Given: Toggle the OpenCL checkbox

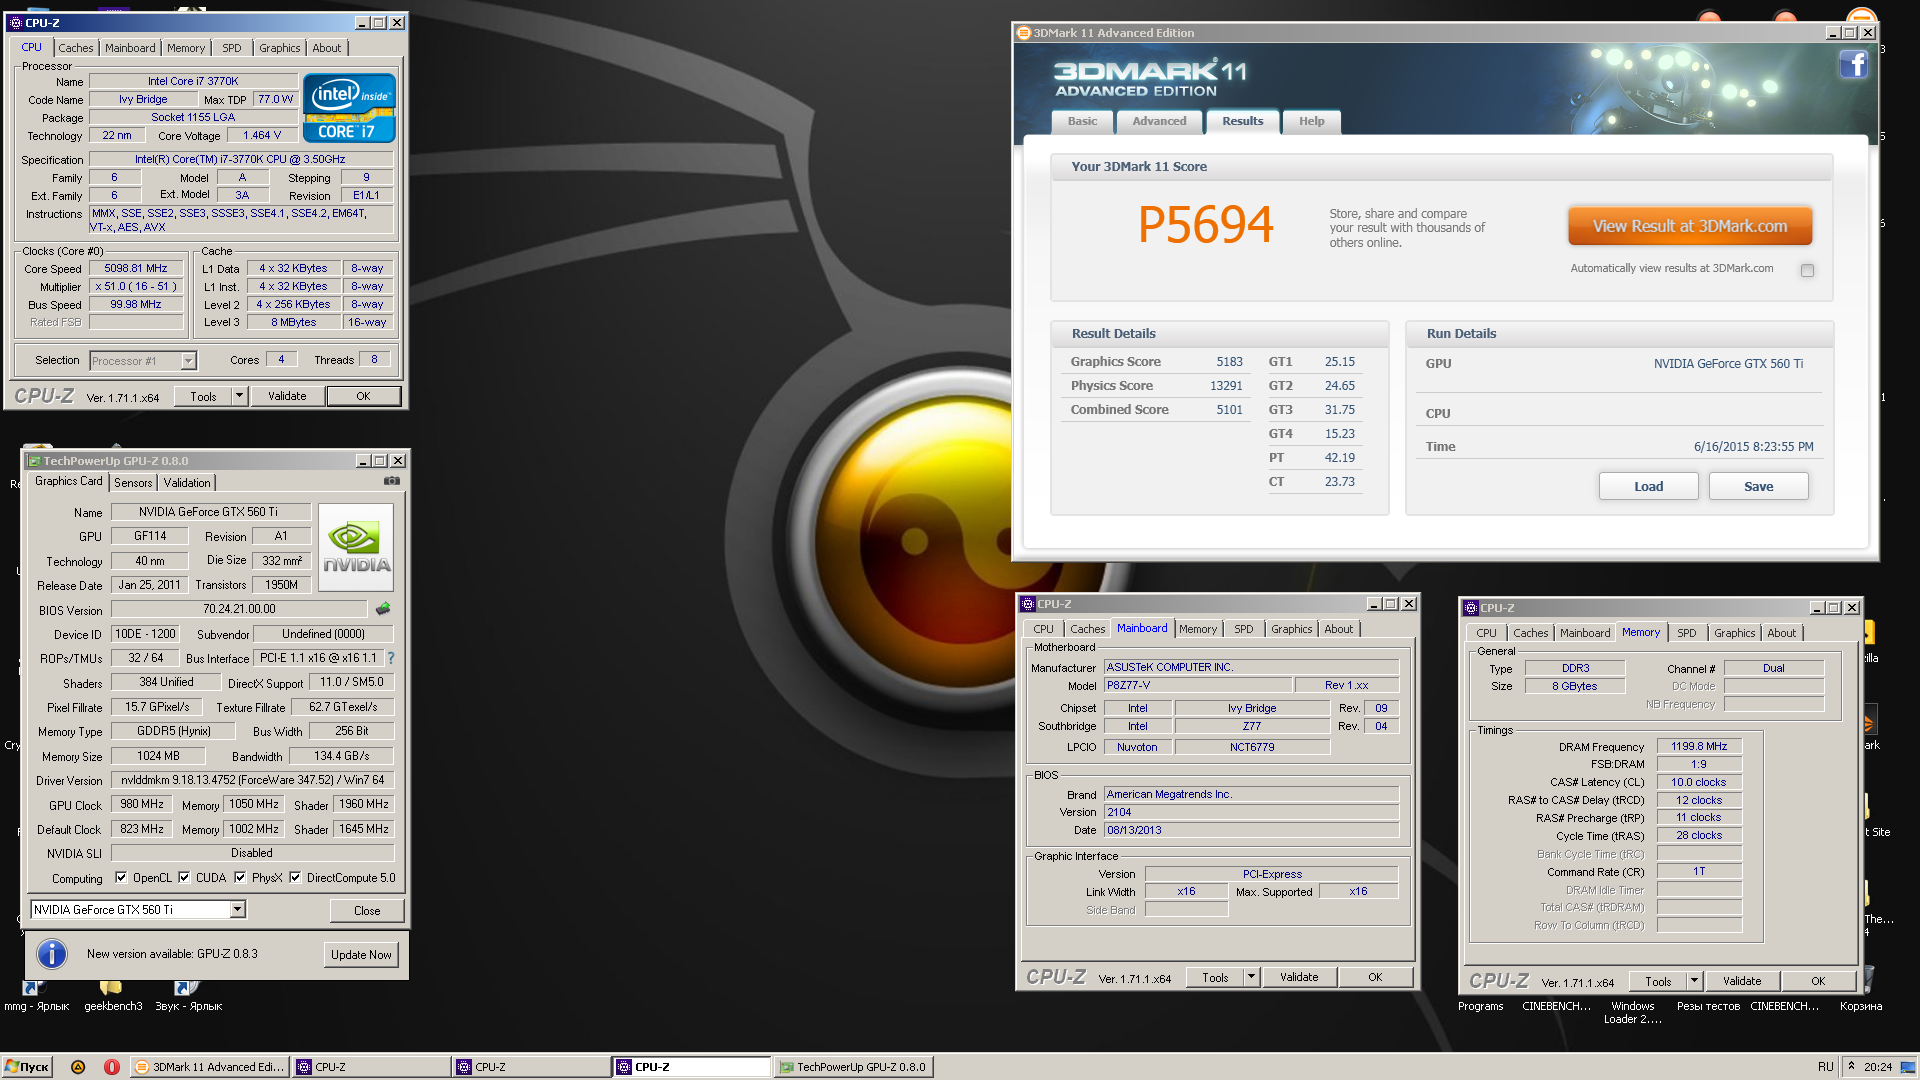Looking at the screenshot, I should coord(121,877).
